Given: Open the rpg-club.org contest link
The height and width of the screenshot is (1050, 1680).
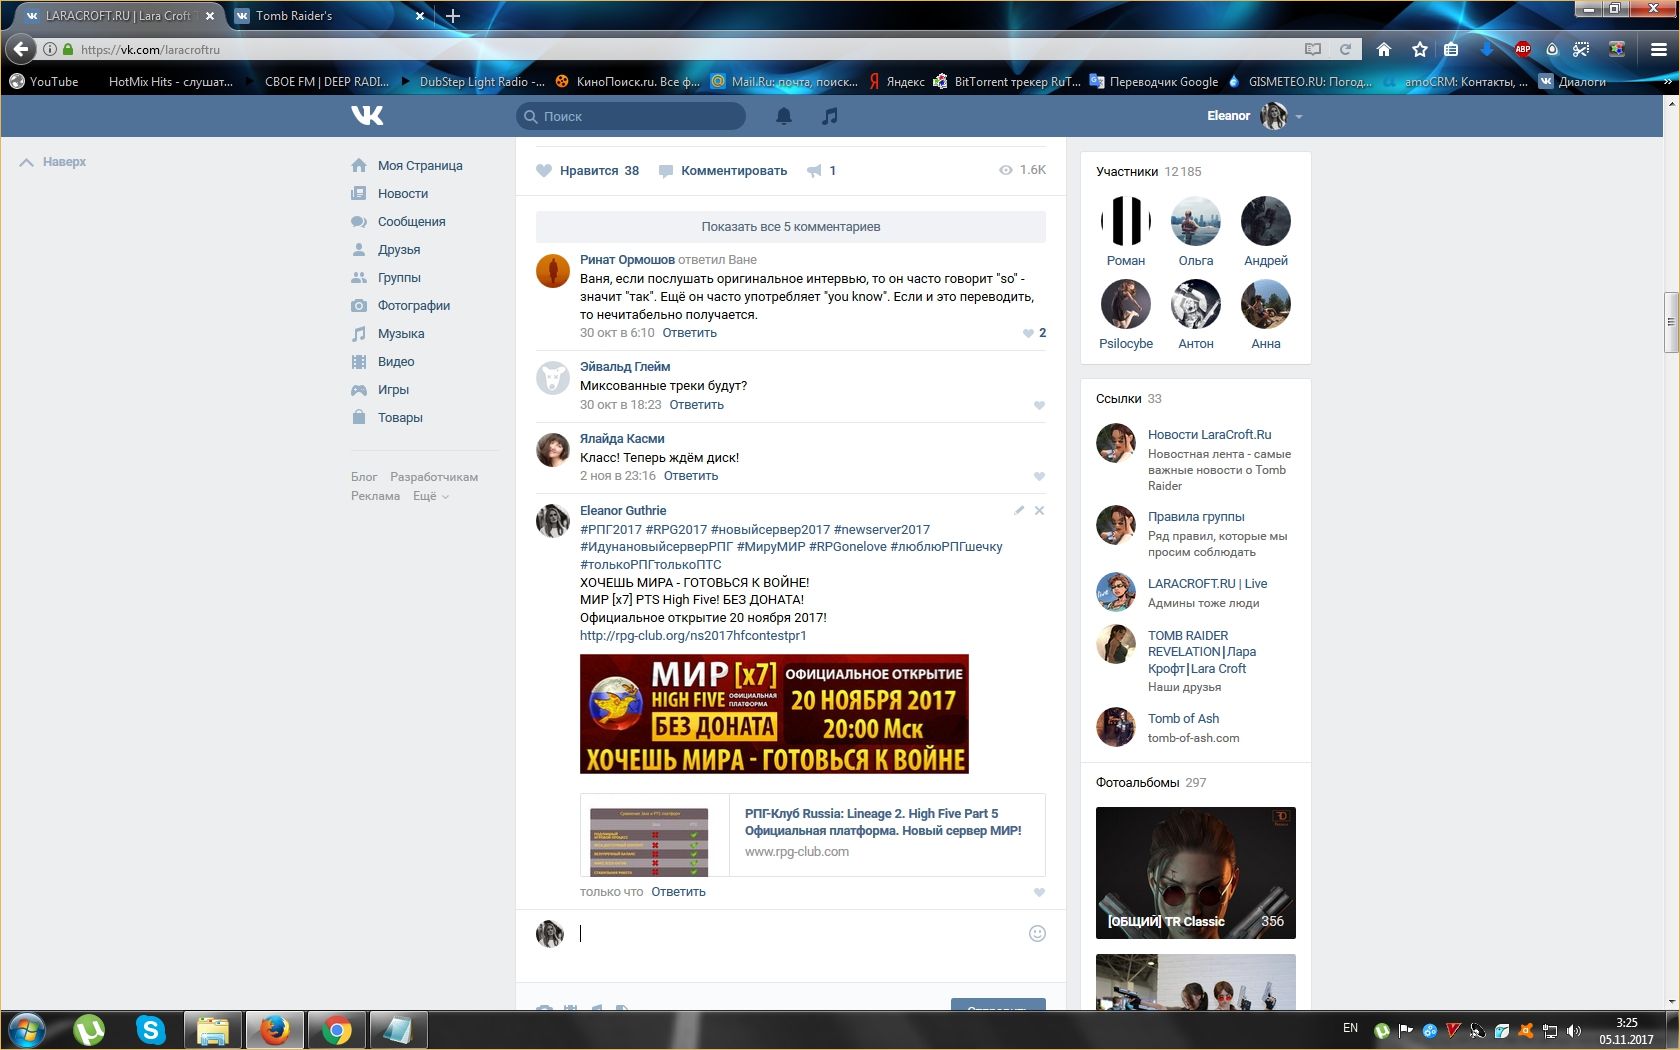Looking at the screenshot, I should point(693,635).
